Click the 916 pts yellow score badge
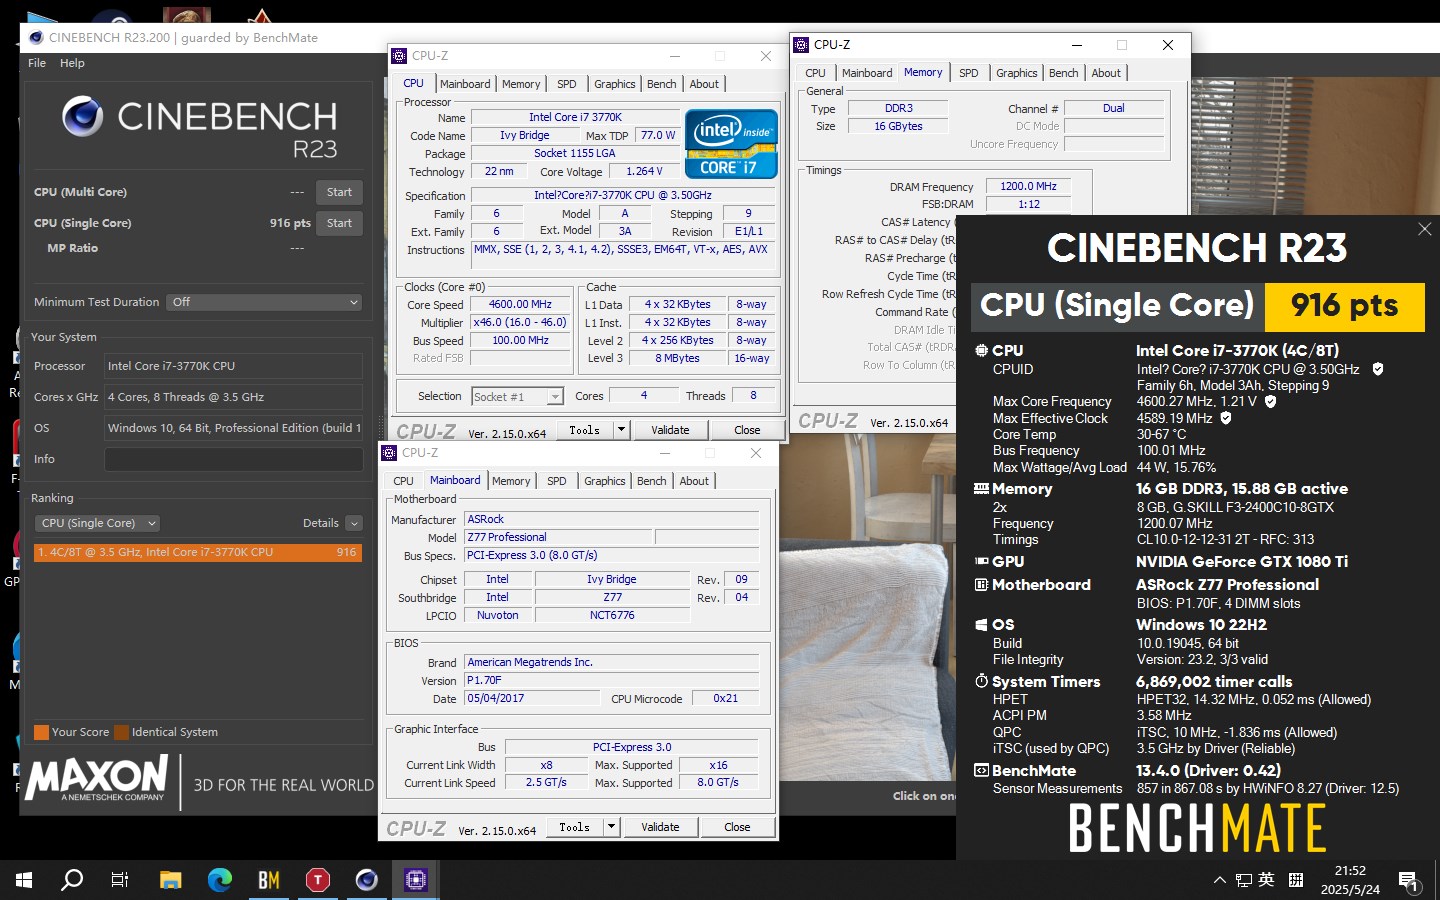This screenshot has width=1440, height=900. 1344,306
